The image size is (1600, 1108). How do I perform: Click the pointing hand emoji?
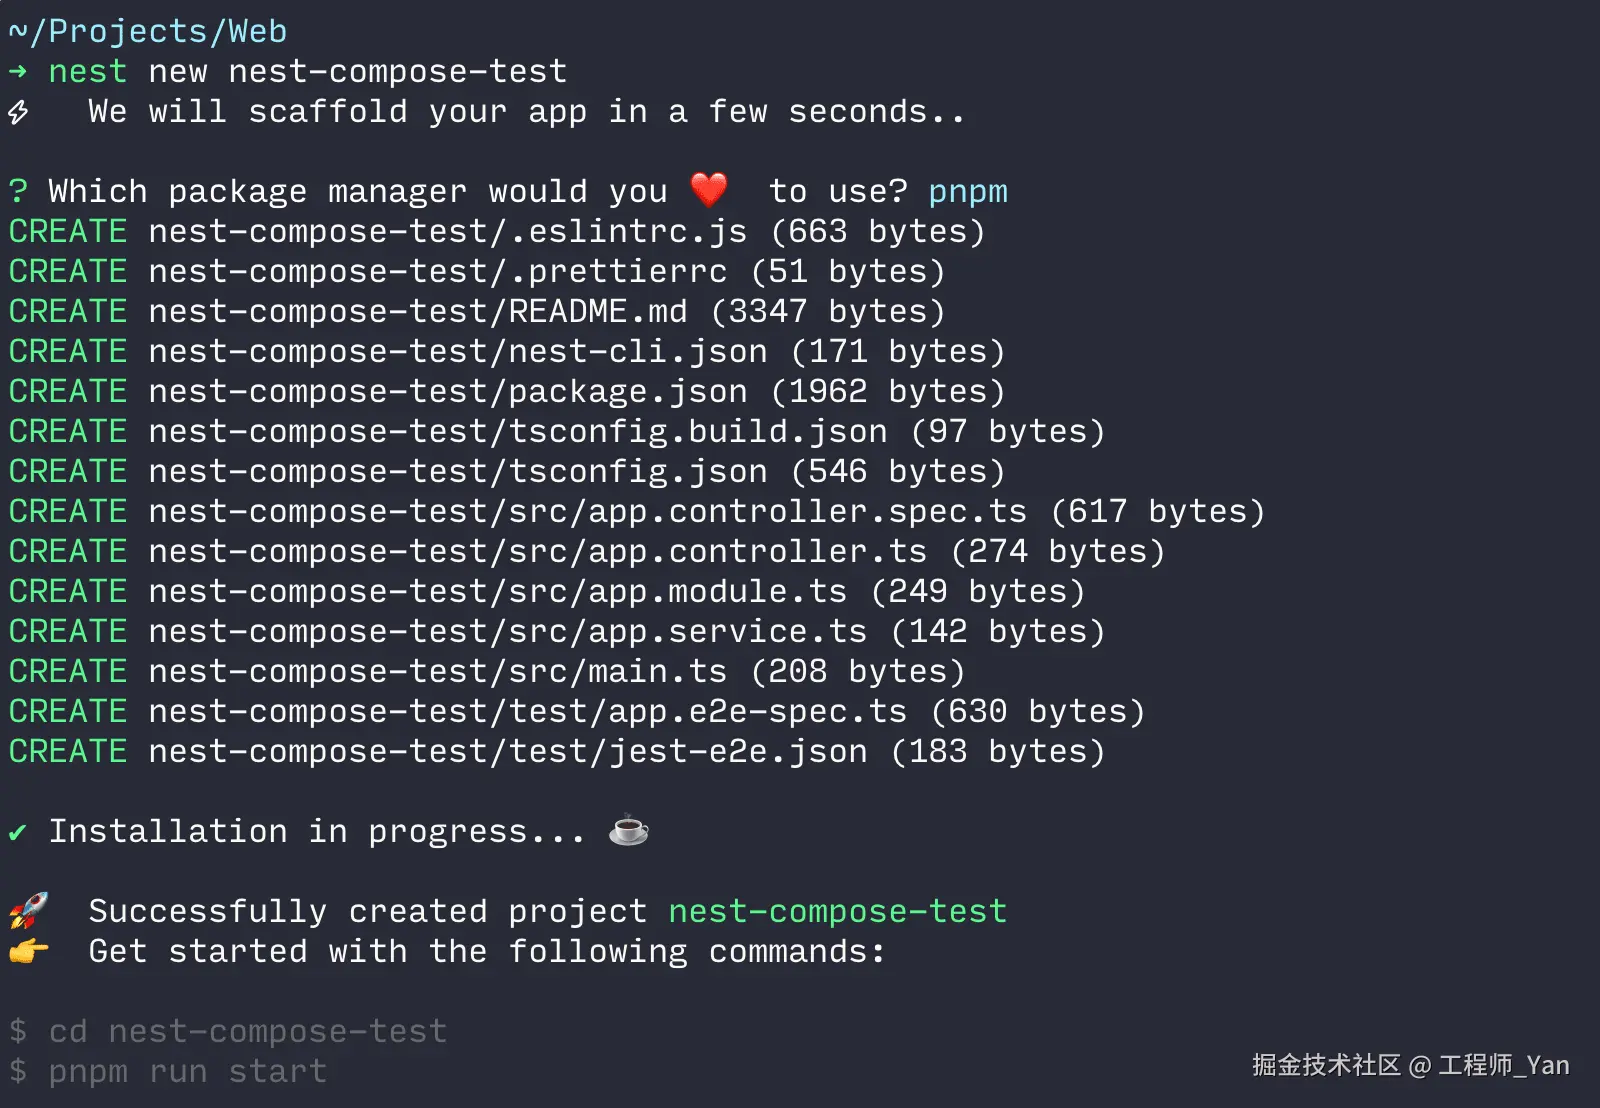(x=29, y=950)
